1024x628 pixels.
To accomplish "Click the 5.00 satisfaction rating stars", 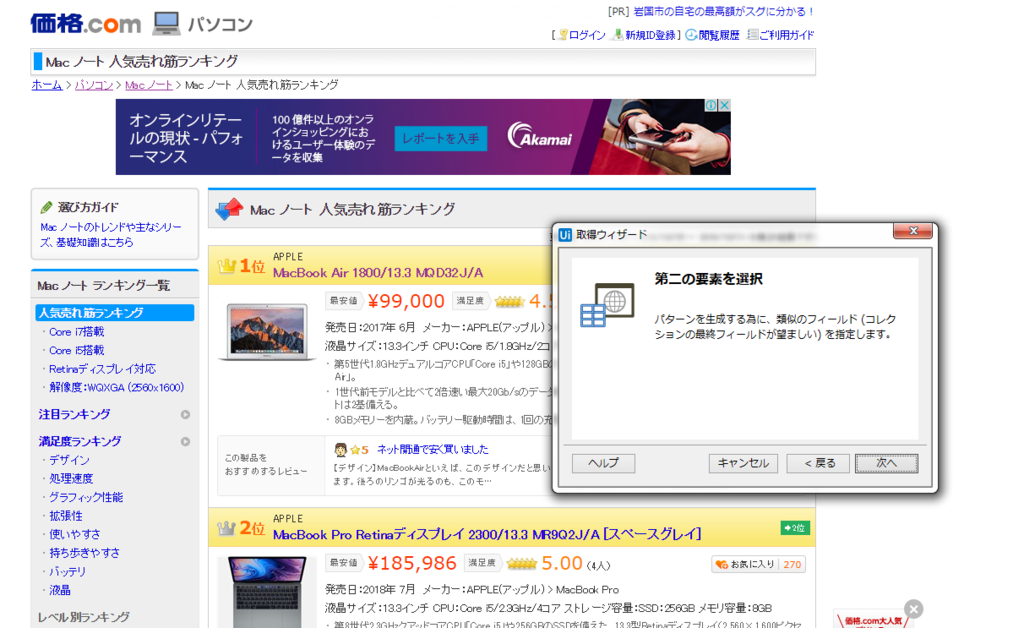I will [520, 563].
